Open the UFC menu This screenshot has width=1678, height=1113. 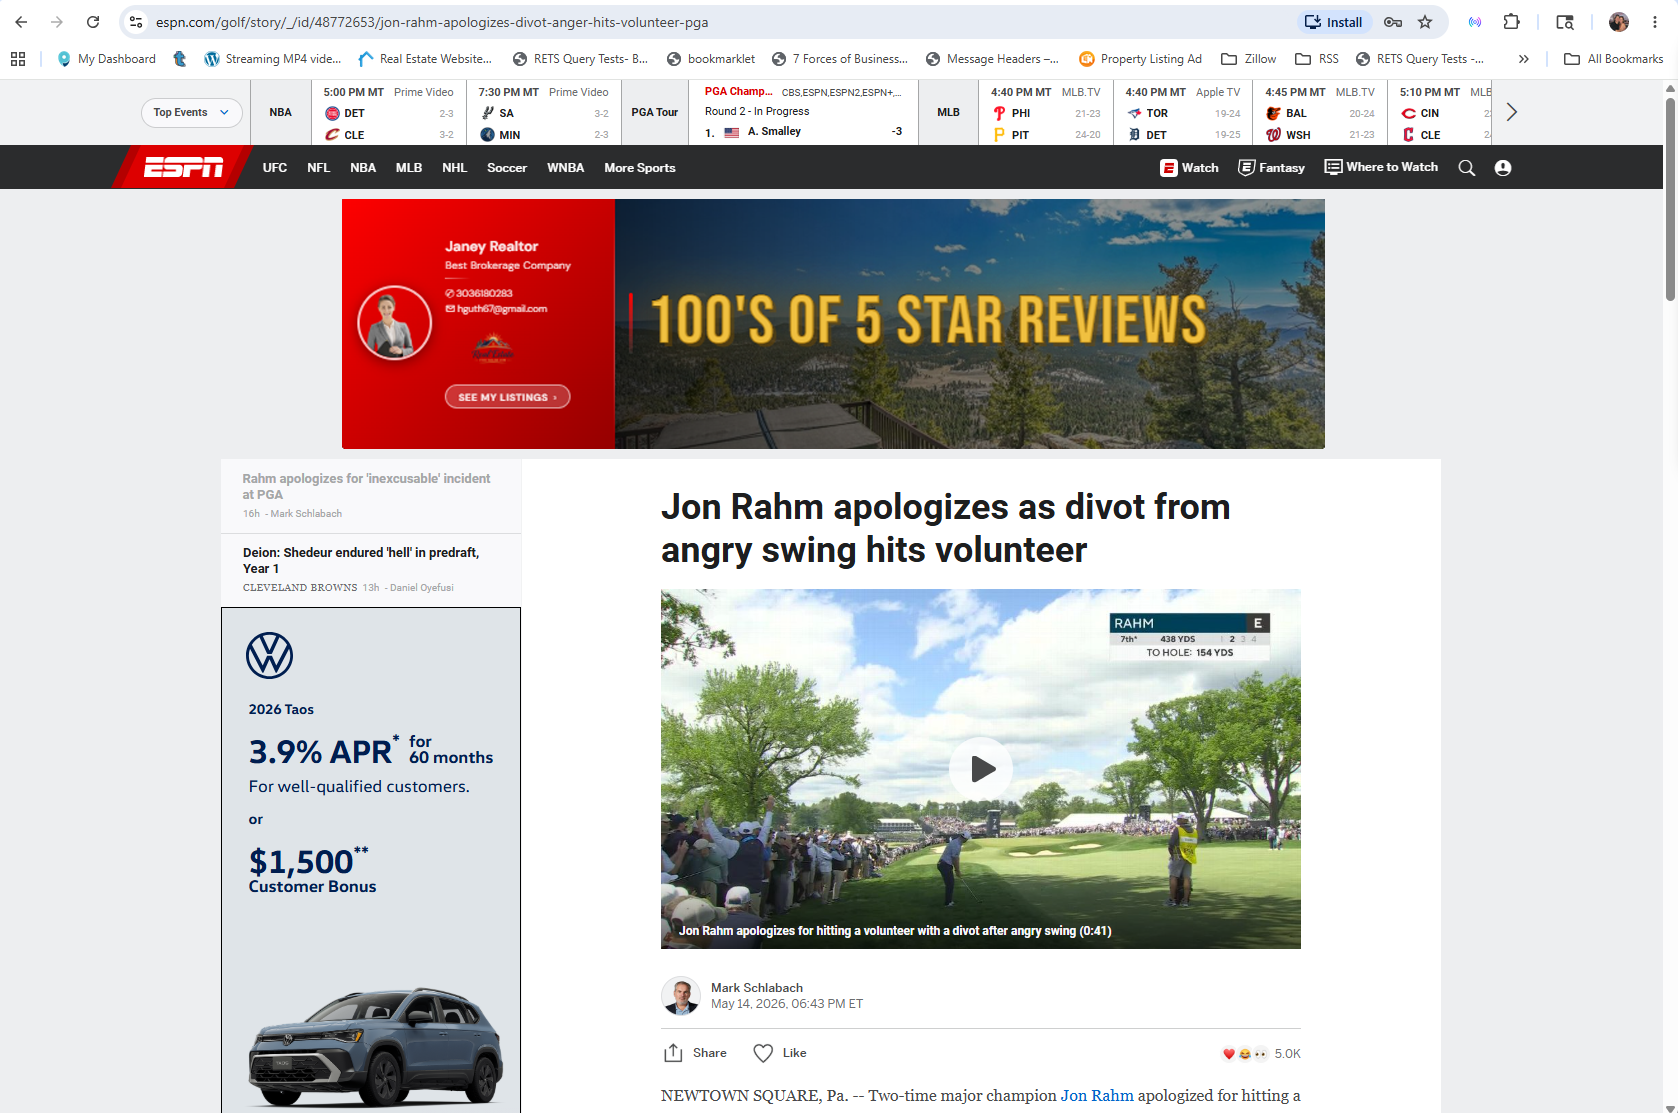pos(275,168)
